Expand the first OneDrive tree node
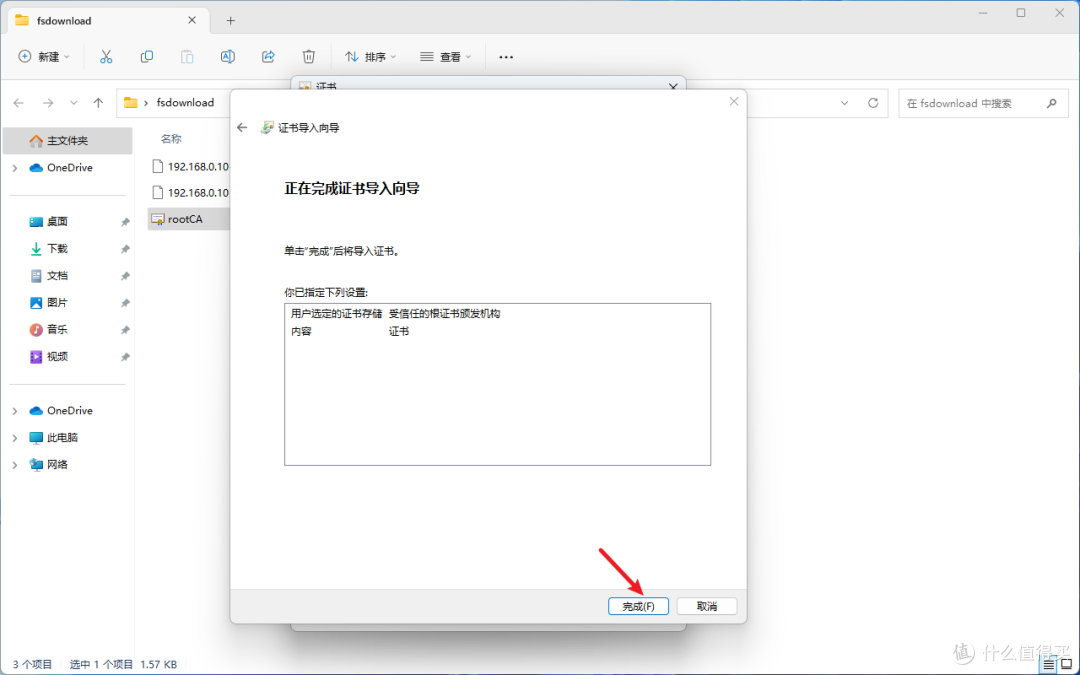This screenshot has height=675, width=1080. 14,167
